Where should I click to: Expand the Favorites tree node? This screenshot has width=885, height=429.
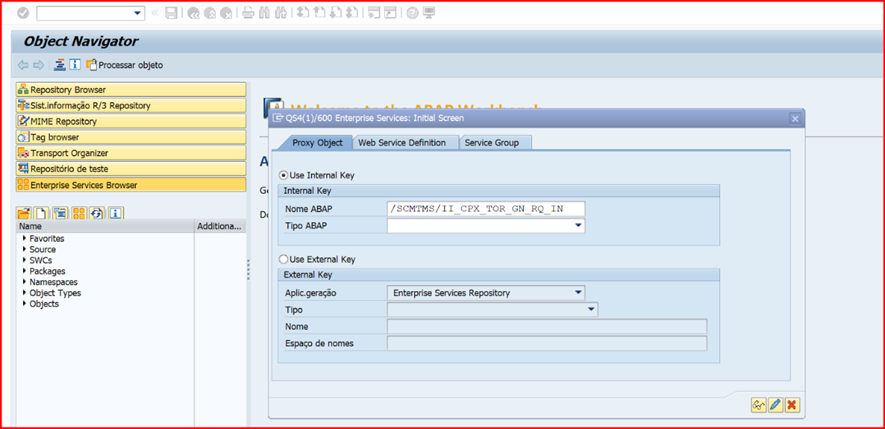24,239
